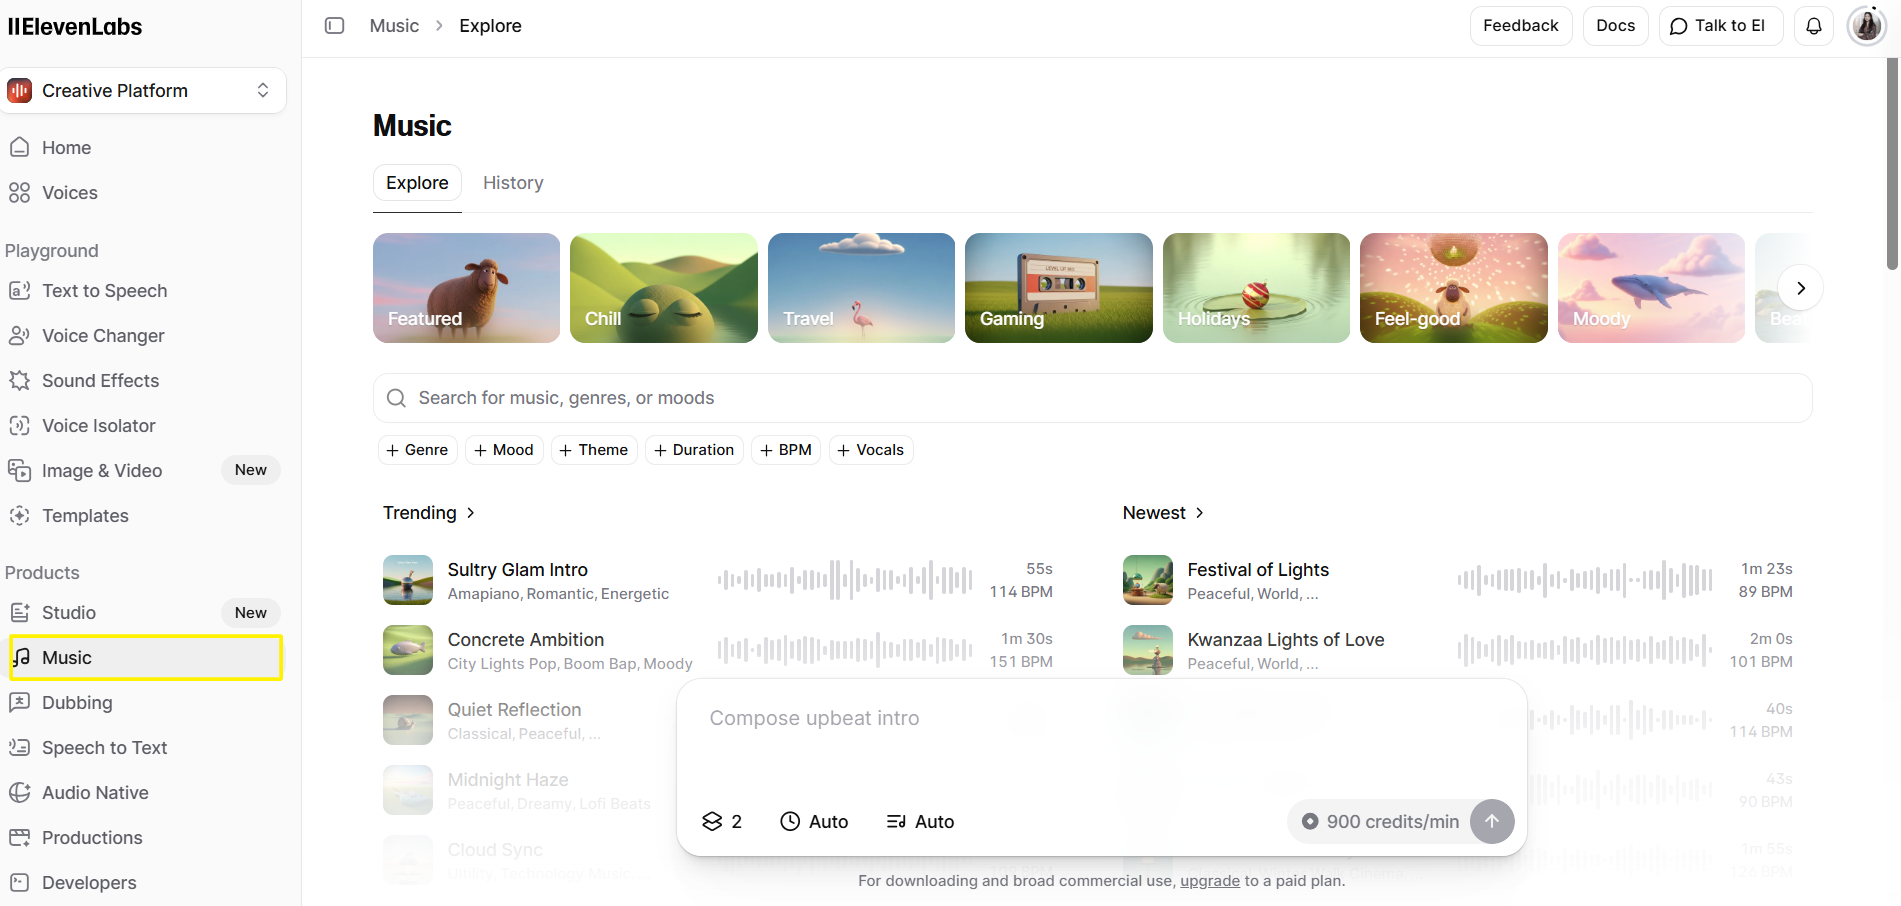Expand the Creative Platform workspace switcher
The image size is (1901, 906).
click(x=262, y=90)
